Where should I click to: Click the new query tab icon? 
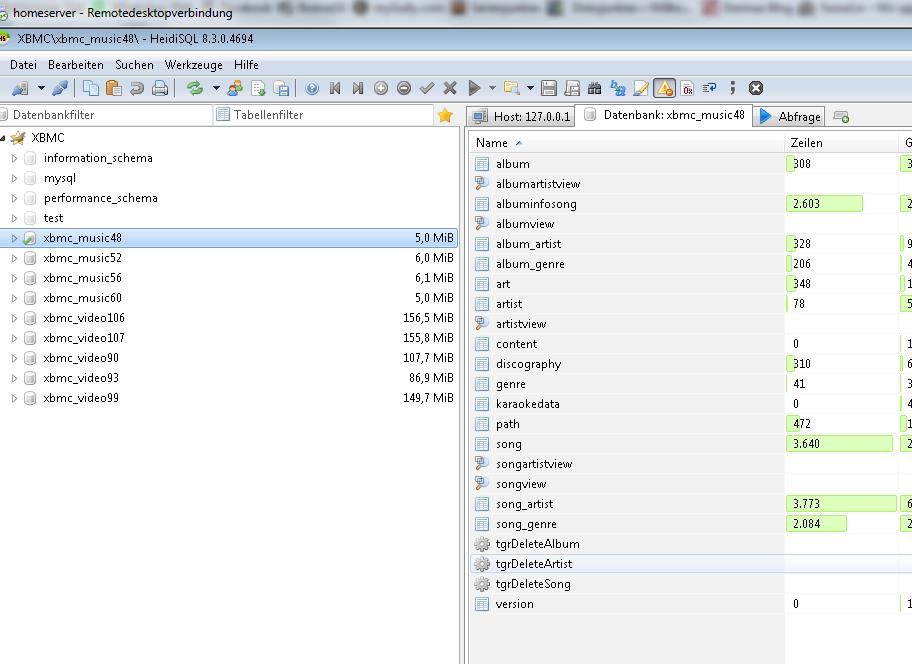[841, 117]
